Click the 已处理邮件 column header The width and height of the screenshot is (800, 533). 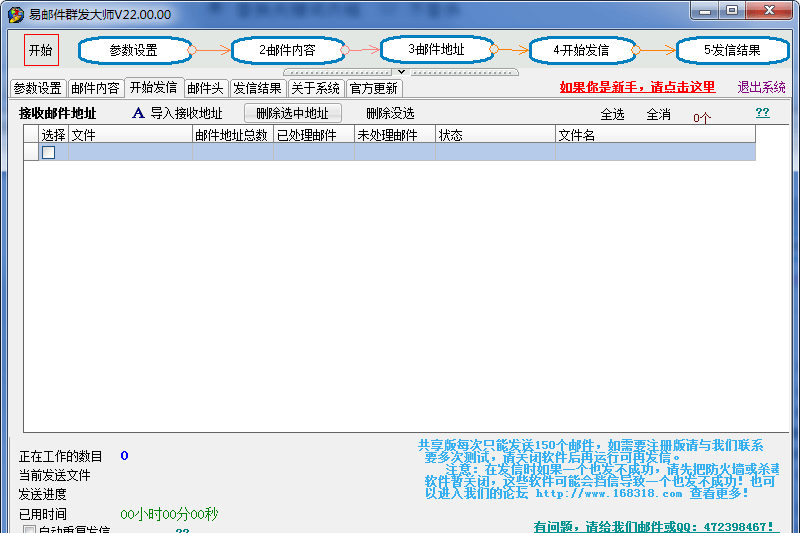[314, 135]
